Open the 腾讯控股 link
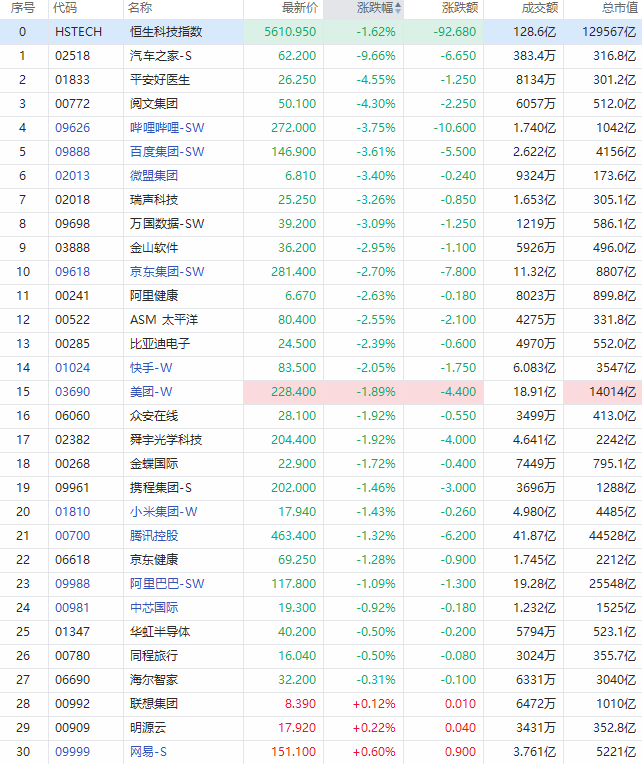 tap(154, 535)
